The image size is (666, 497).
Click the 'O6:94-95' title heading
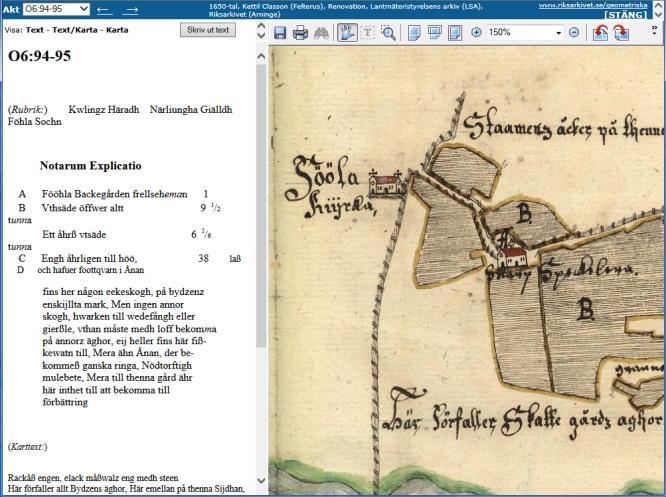click(x=40, y=56)
